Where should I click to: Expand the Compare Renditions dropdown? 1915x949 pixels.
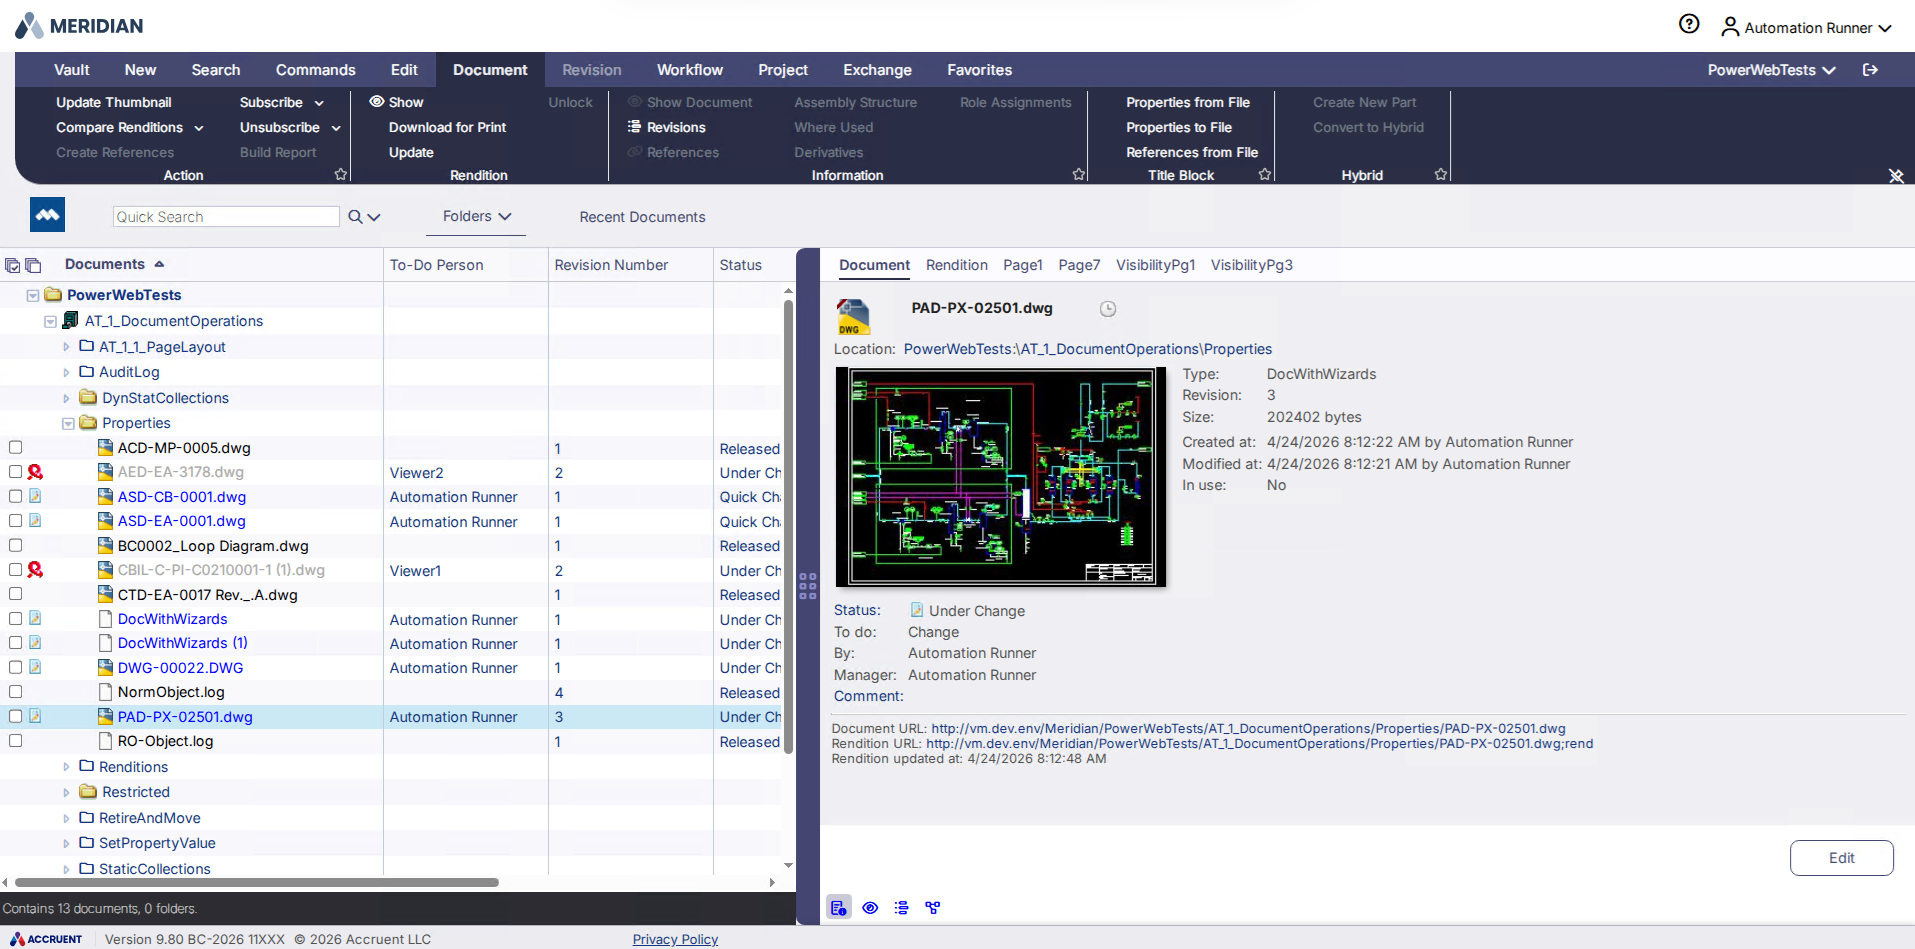tap(199, 128)
